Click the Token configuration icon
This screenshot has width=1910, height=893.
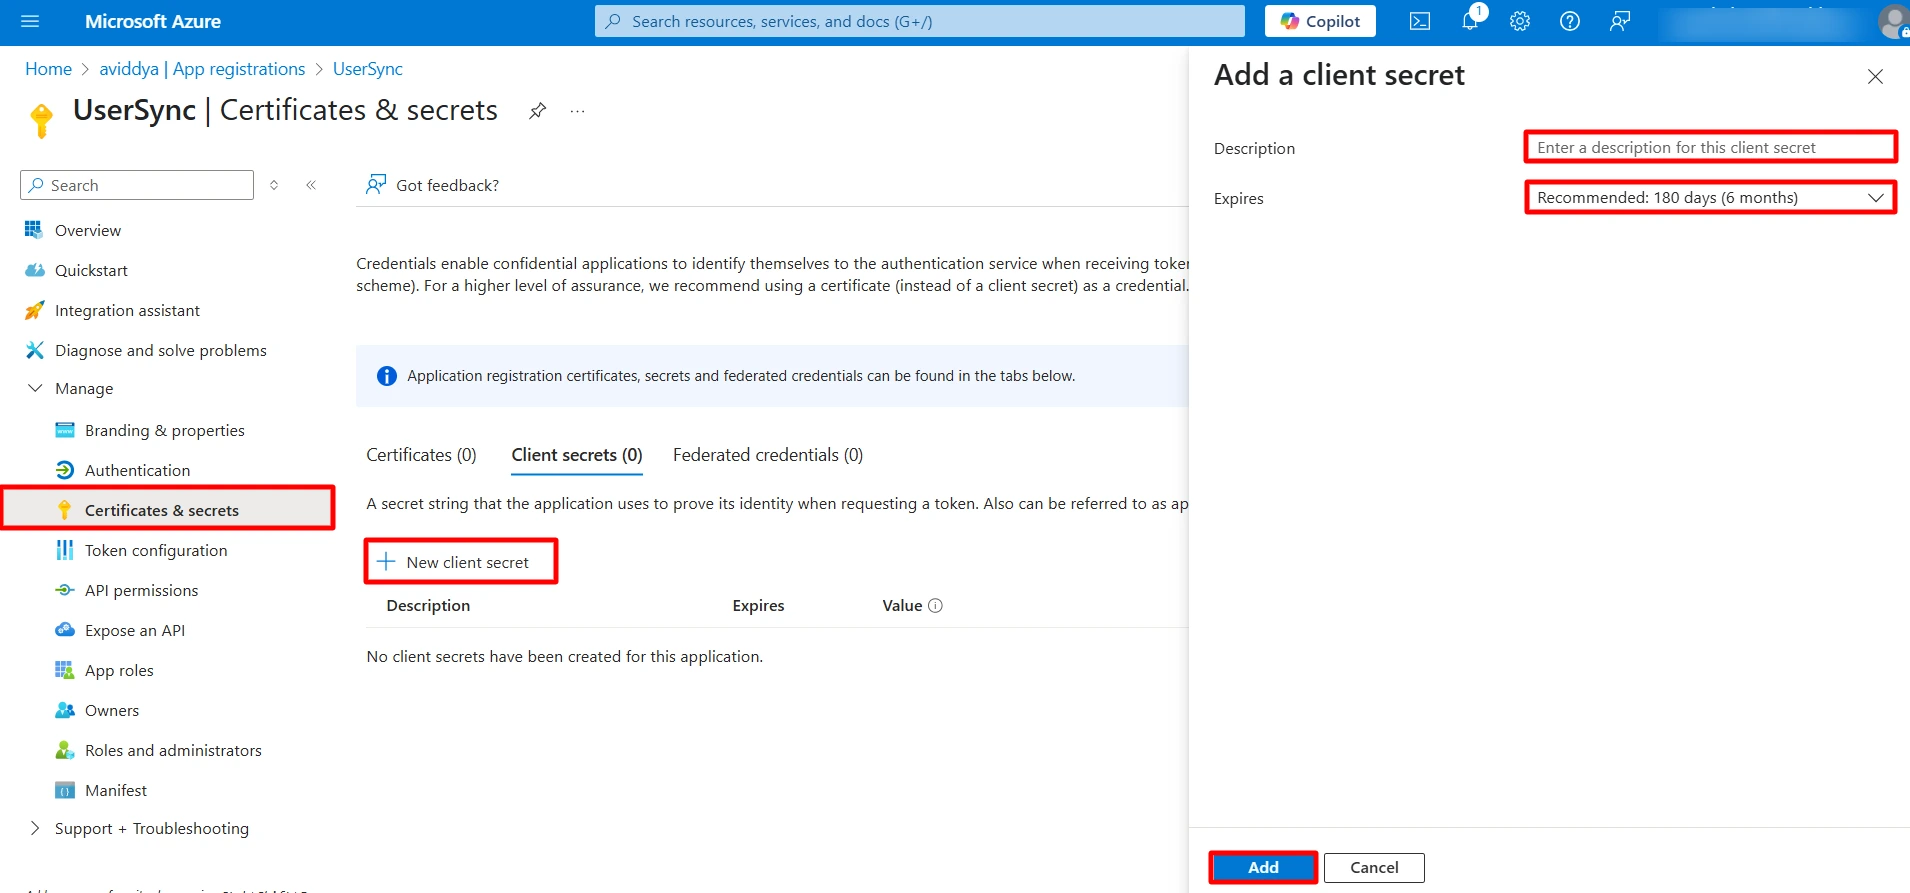[65, 550]
